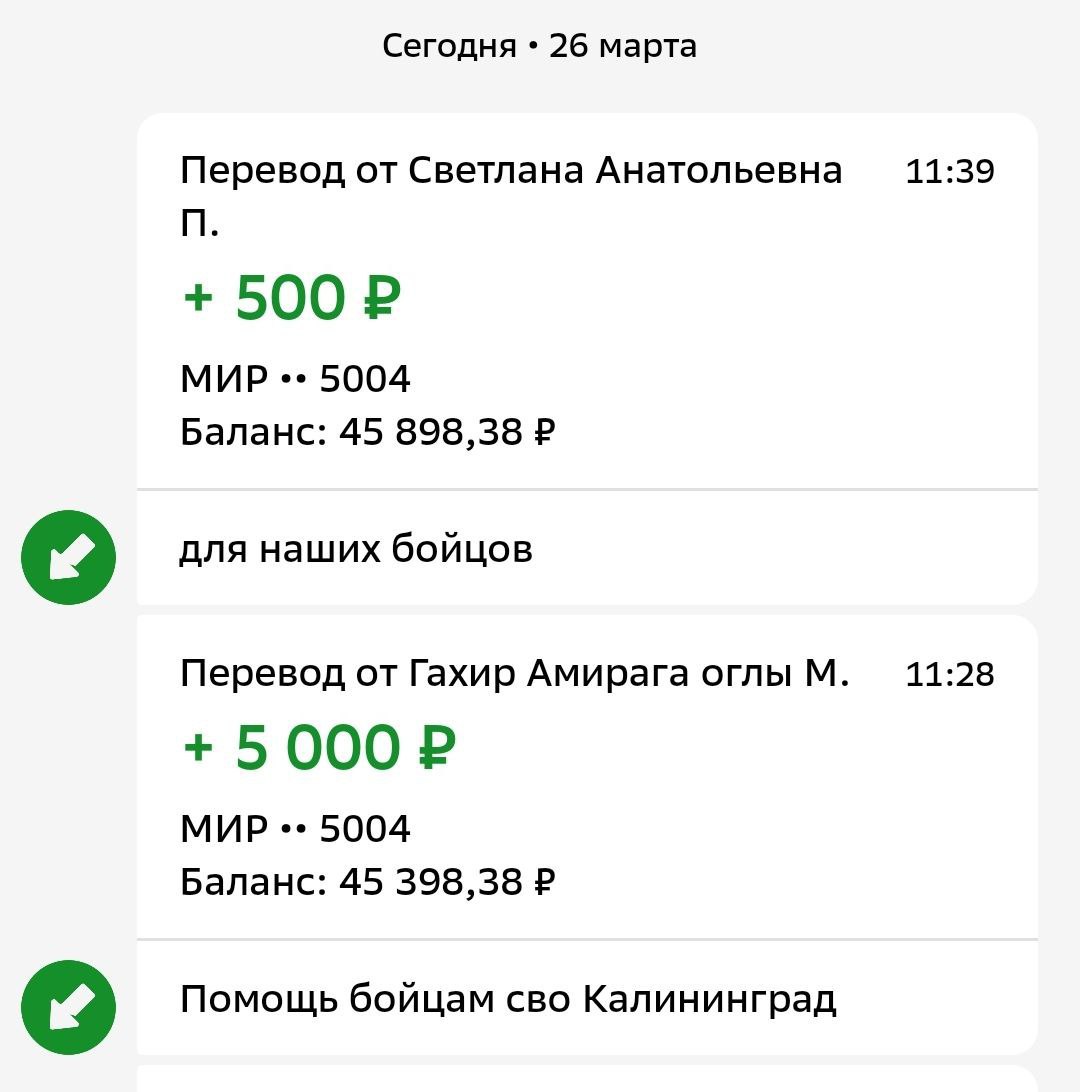Tap balance 45 398,38 ₽ line
Screen dimensions: 1080x1092
point(368,882)
